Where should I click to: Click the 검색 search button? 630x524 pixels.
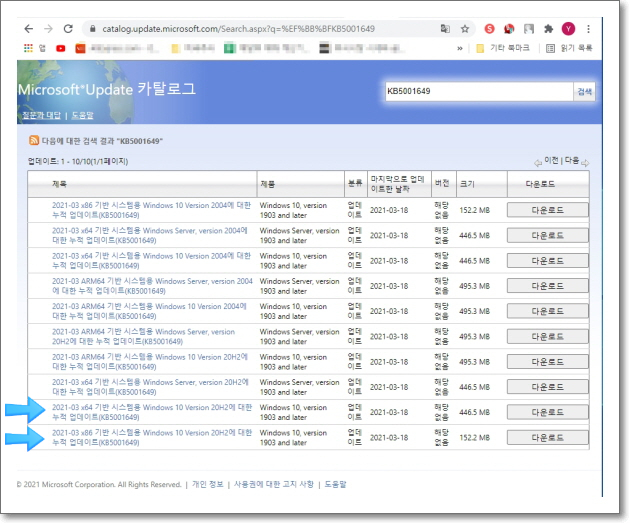point(584,92)
